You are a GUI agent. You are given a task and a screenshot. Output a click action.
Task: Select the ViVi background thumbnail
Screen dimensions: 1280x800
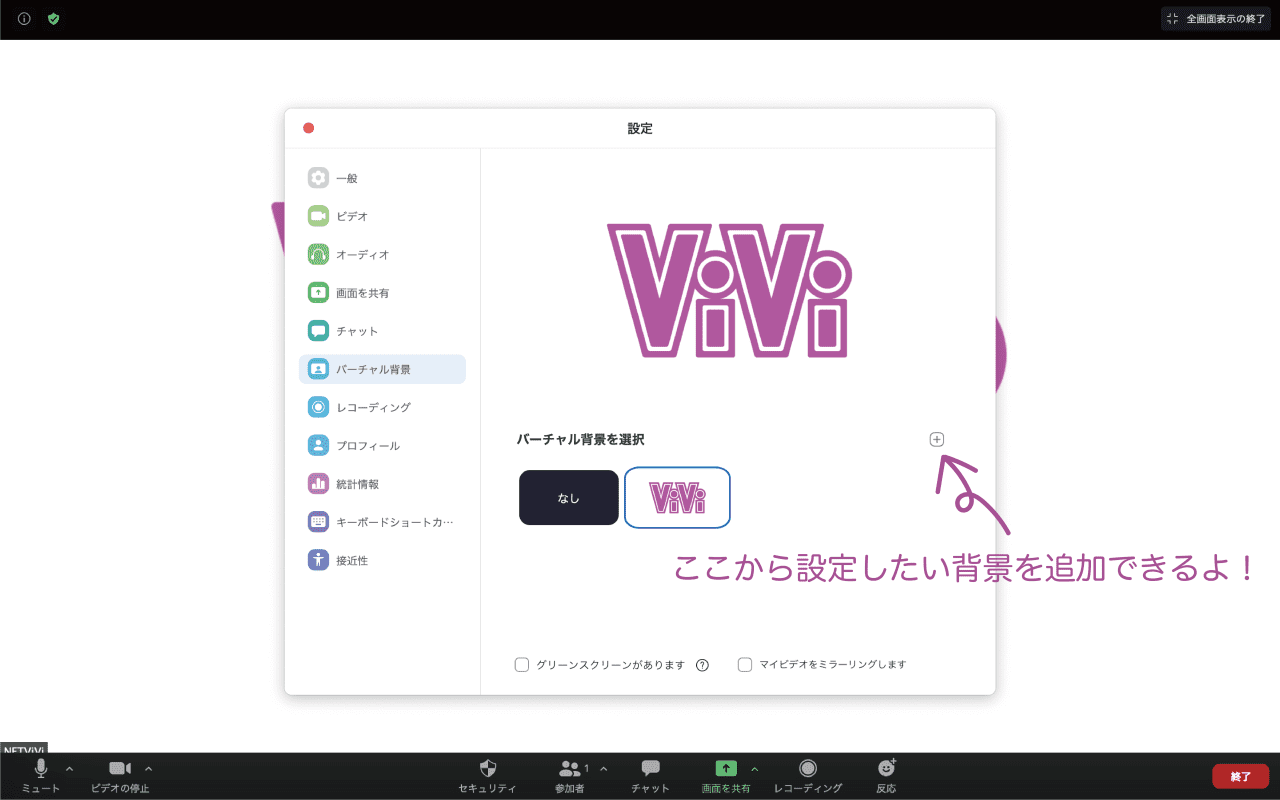(x=677, y=497)
